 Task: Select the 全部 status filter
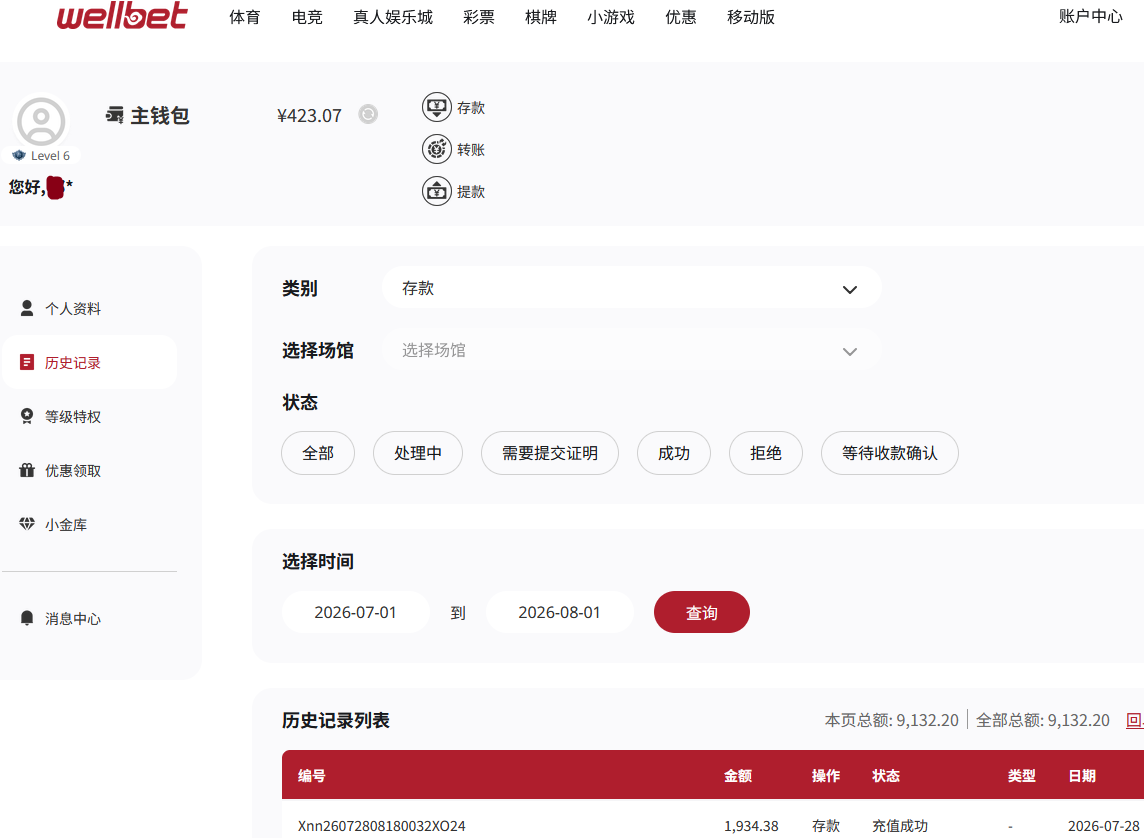coord(318,453)
